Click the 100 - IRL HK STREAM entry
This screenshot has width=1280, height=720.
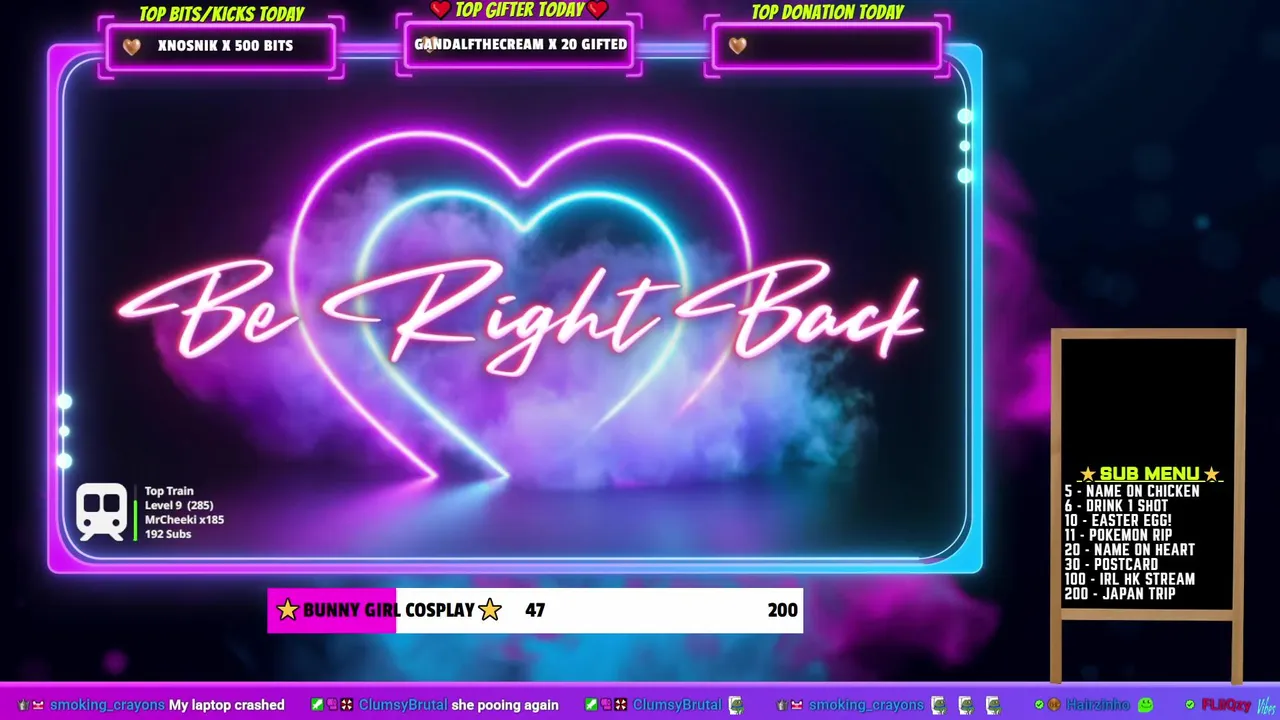tap(1130, 579)
